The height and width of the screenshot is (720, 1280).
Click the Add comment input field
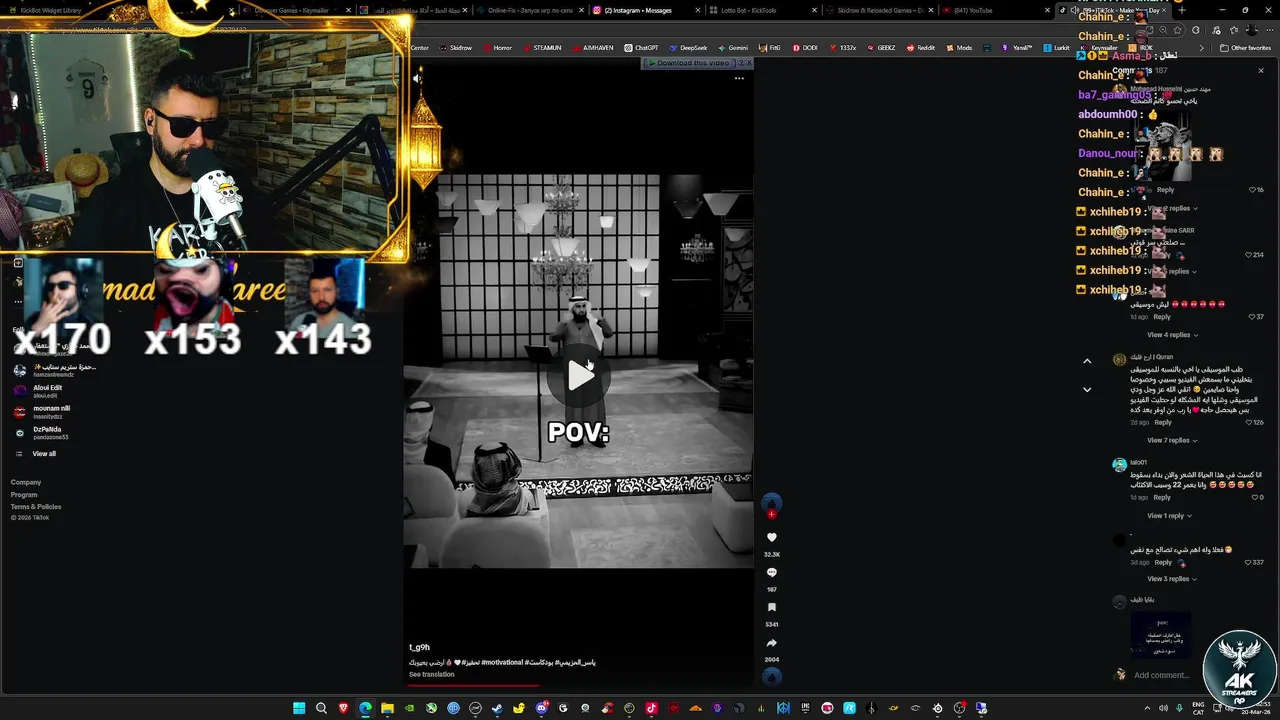click(1162, 675)
